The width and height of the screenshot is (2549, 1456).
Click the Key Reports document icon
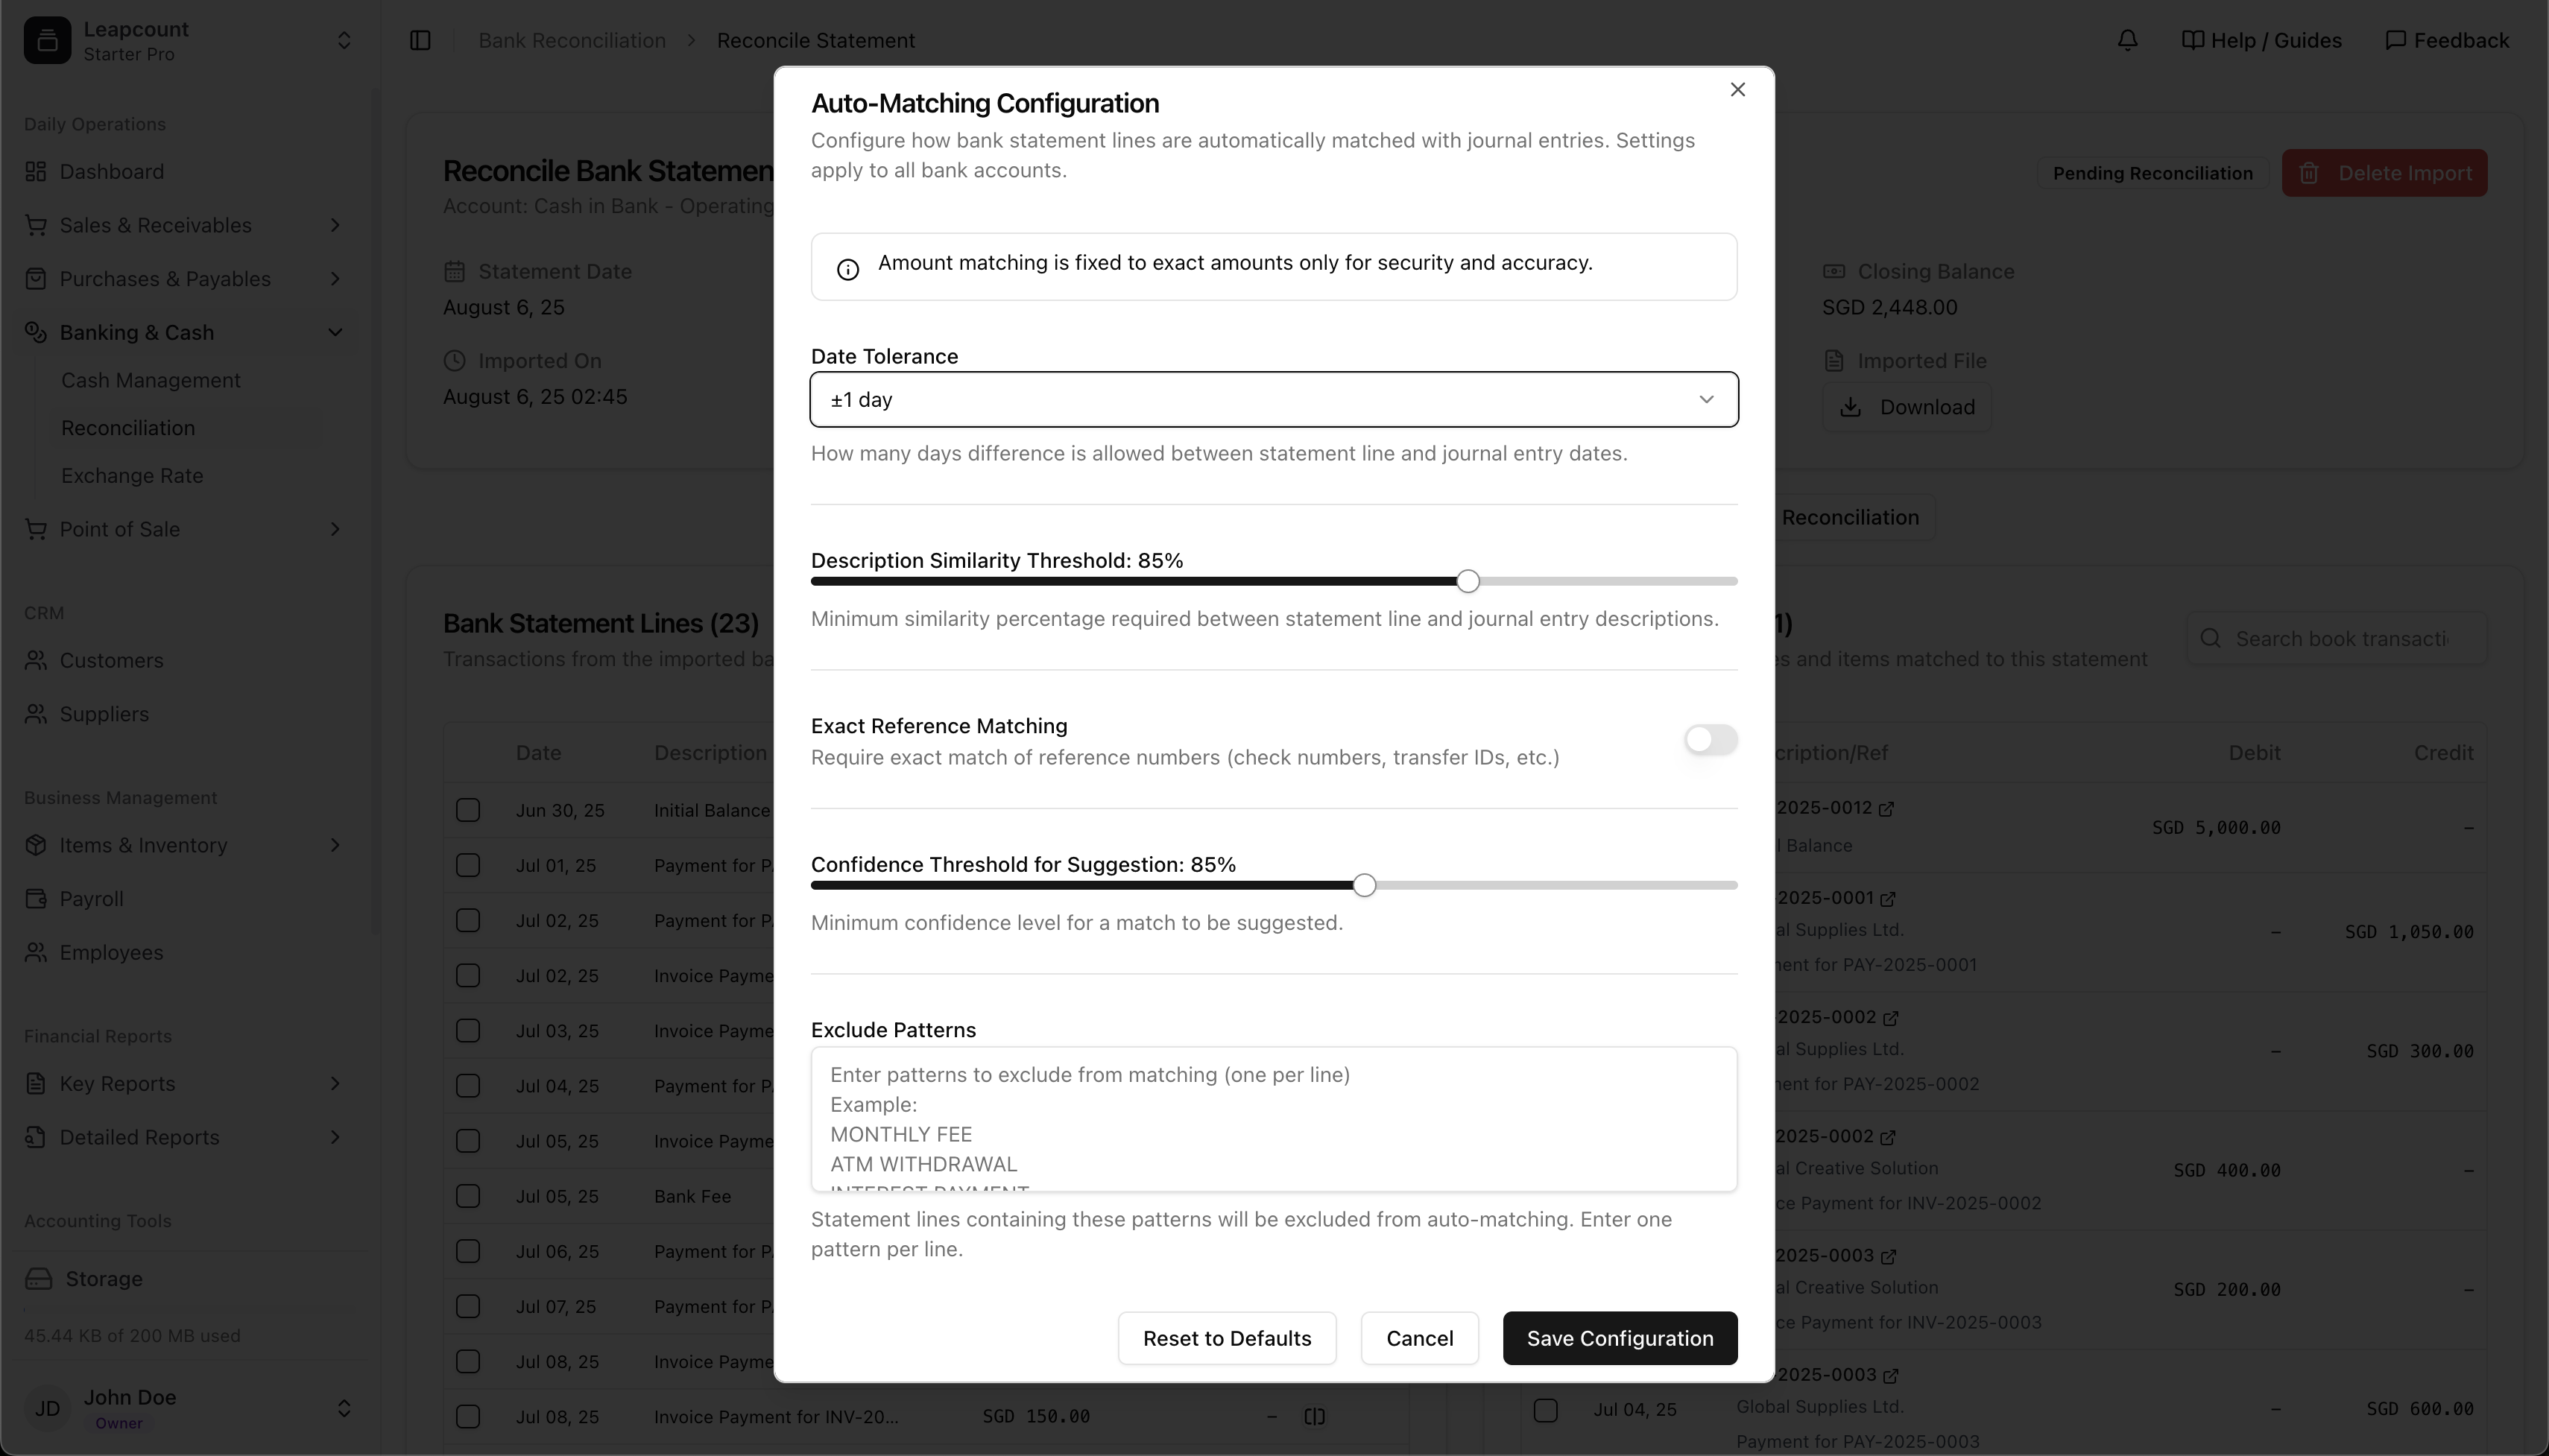pyautogui.click(x=36, y=1084)
